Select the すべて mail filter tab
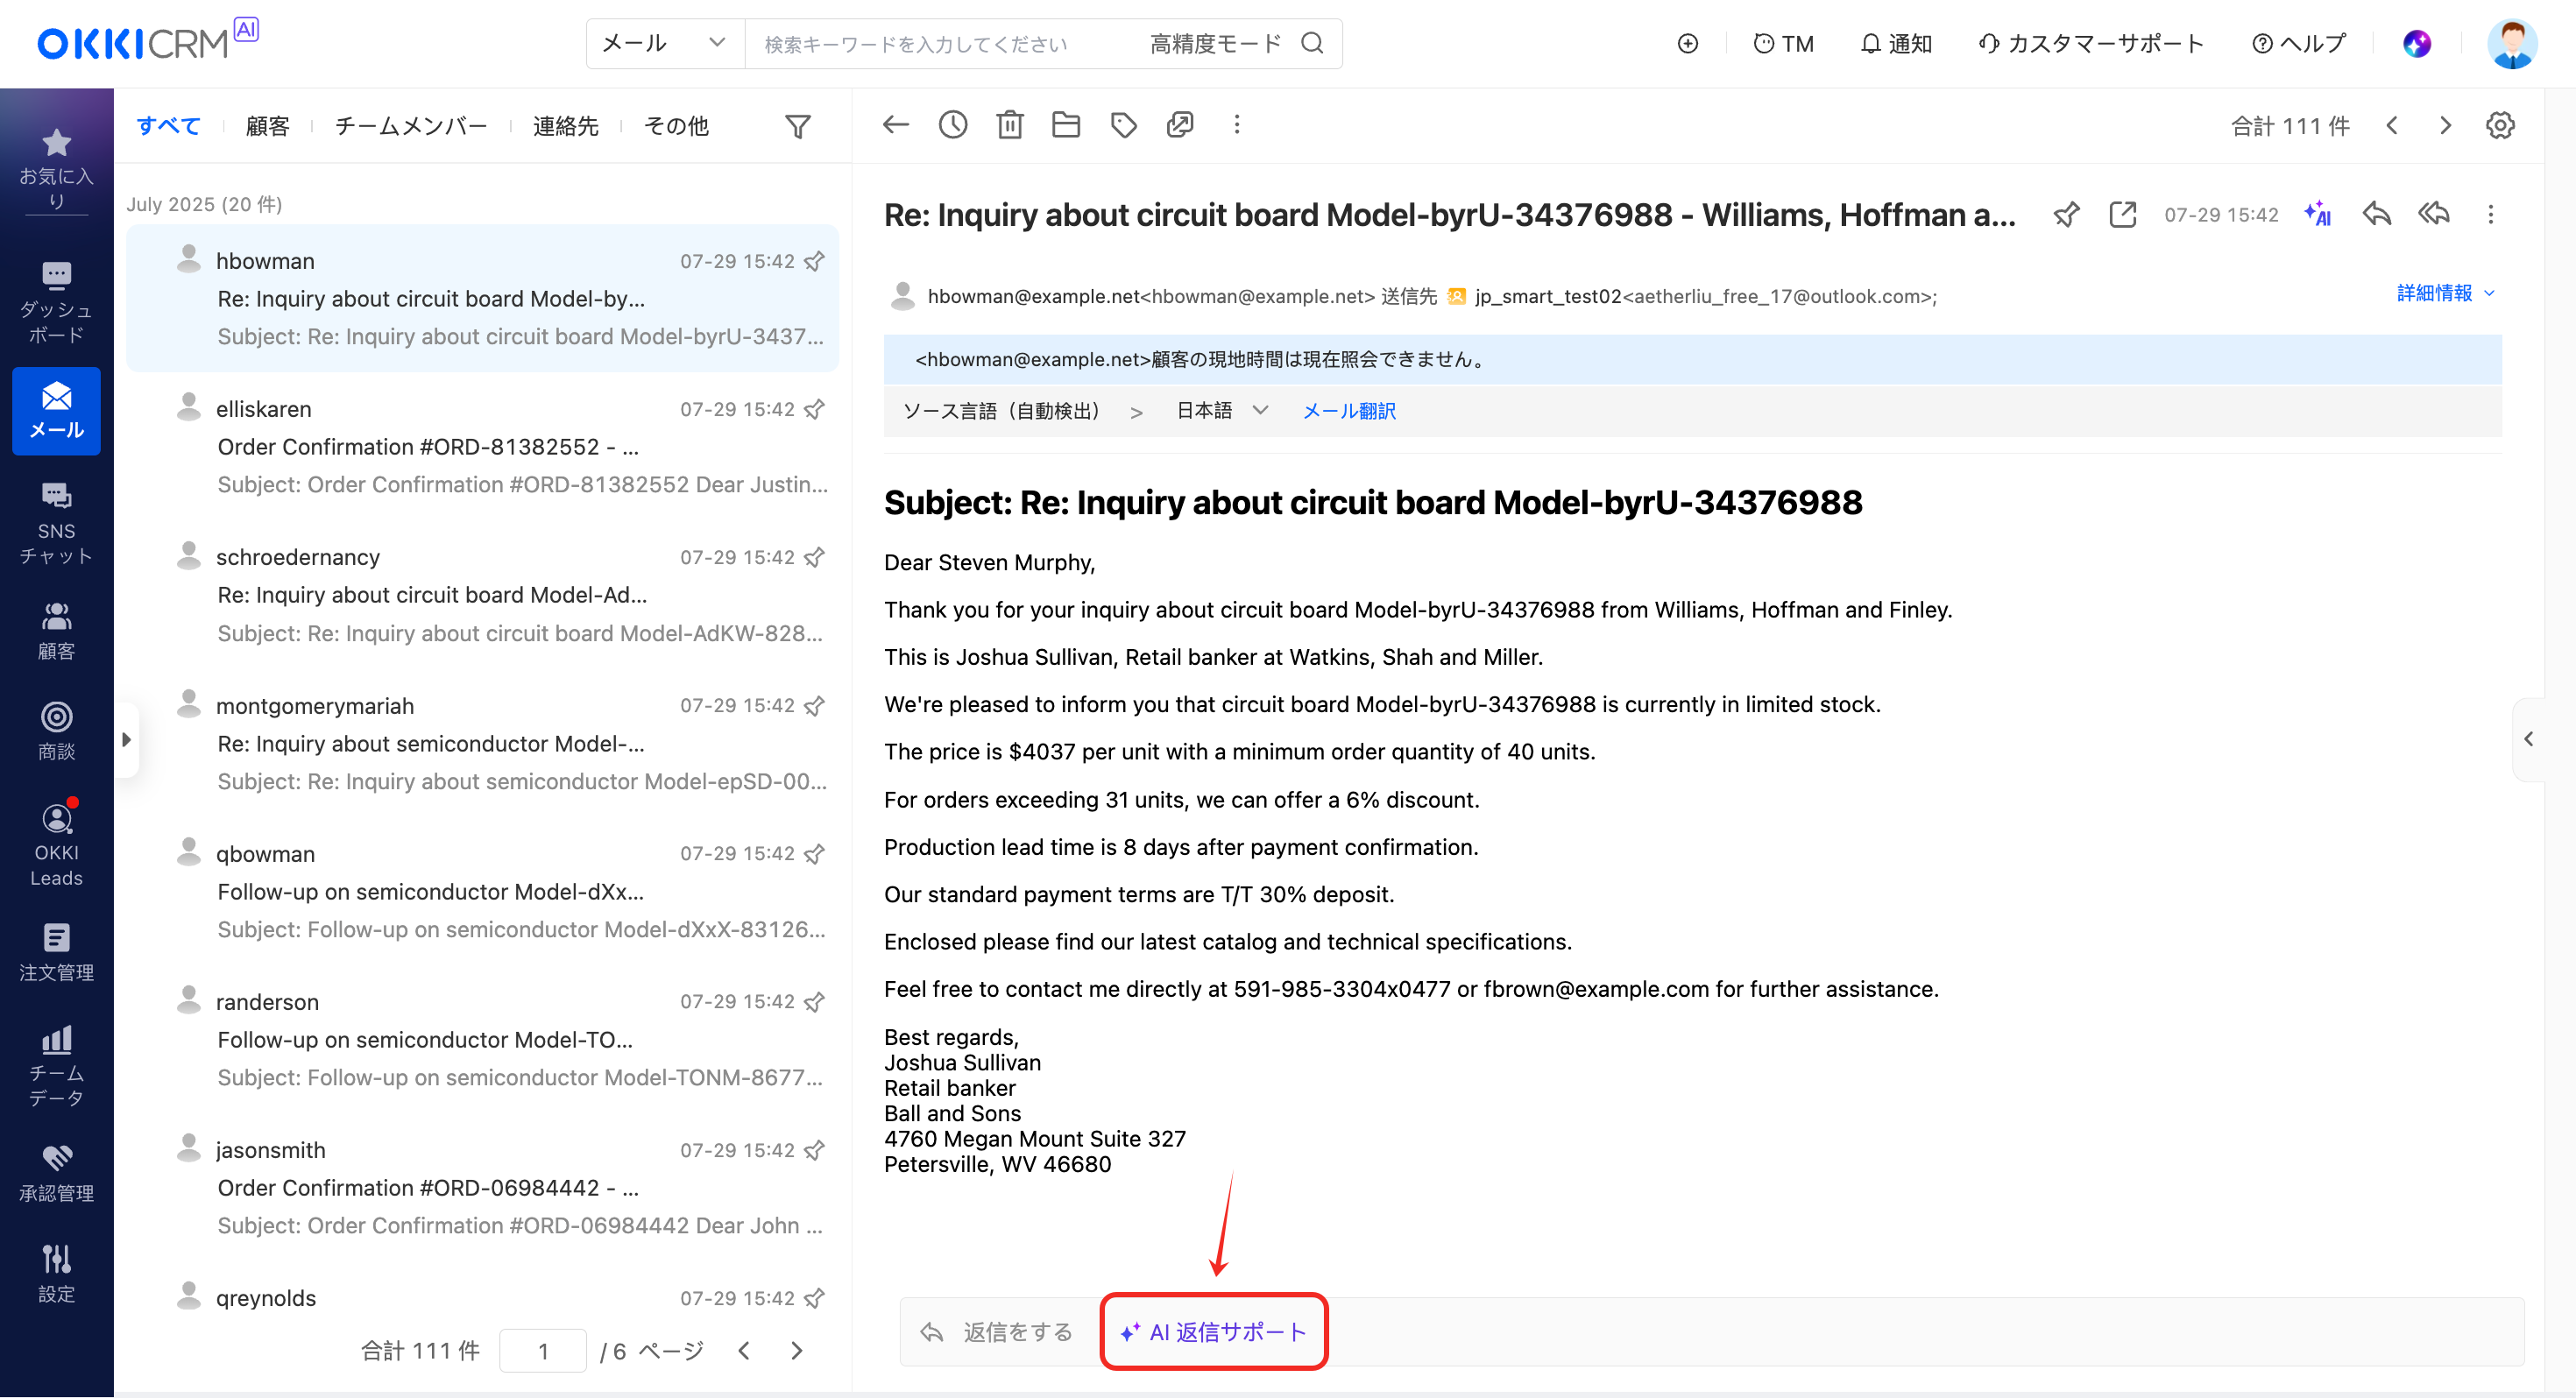The height and width of the screenshot is (1398, 2576). [x=168, y=126]
